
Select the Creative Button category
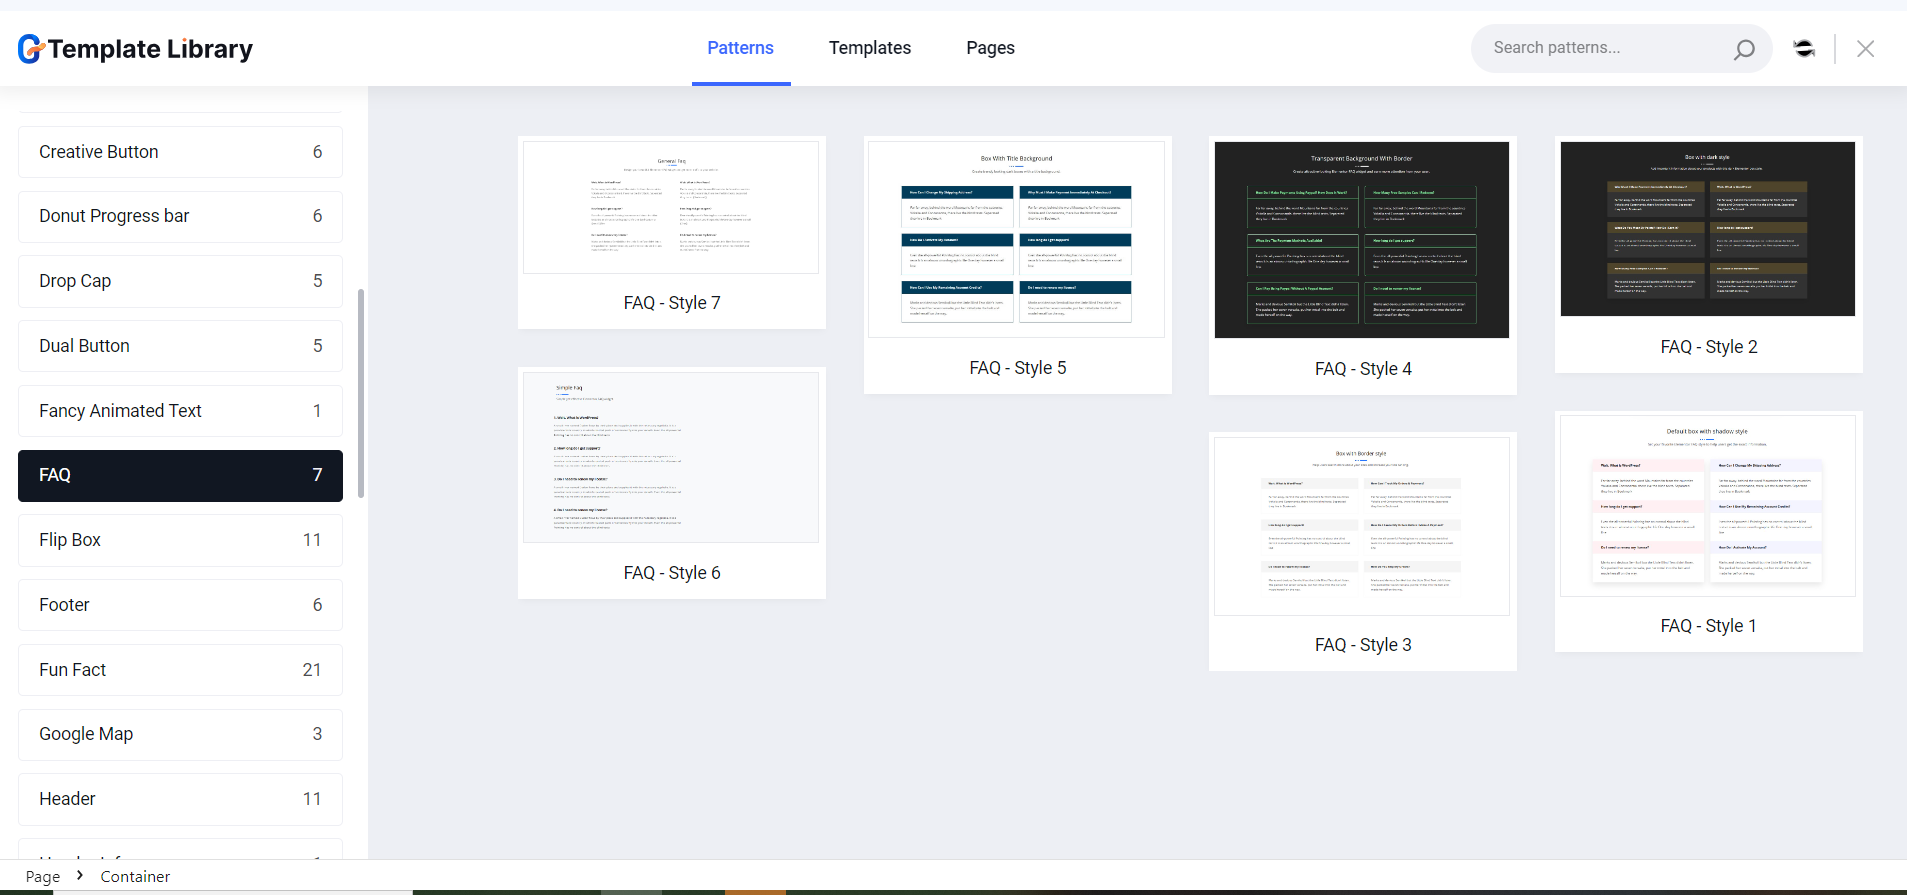coord(180,152)
